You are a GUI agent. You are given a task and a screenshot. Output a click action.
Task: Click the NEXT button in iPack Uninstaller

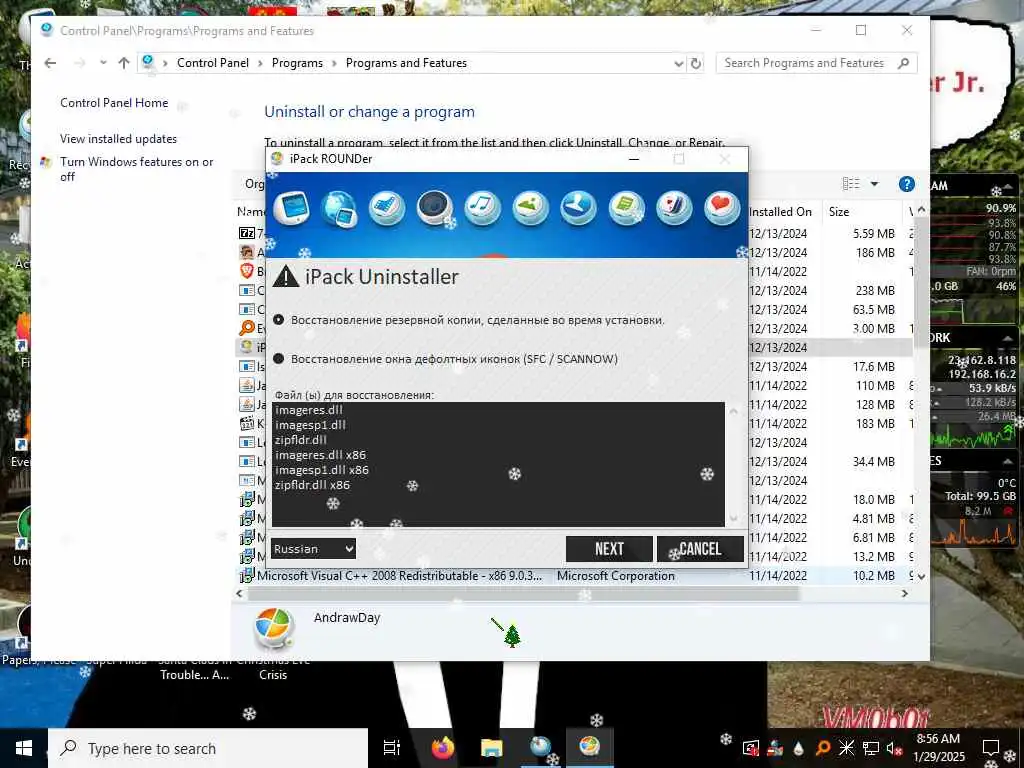(609, 549)
